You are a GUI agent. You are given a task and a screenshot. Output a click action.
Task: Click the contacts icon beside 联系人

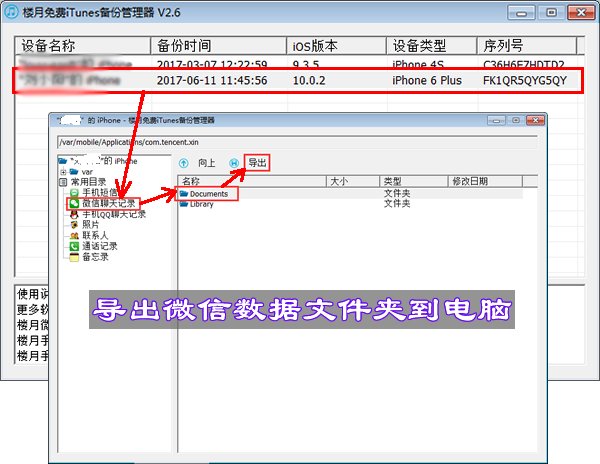[74, 236]
